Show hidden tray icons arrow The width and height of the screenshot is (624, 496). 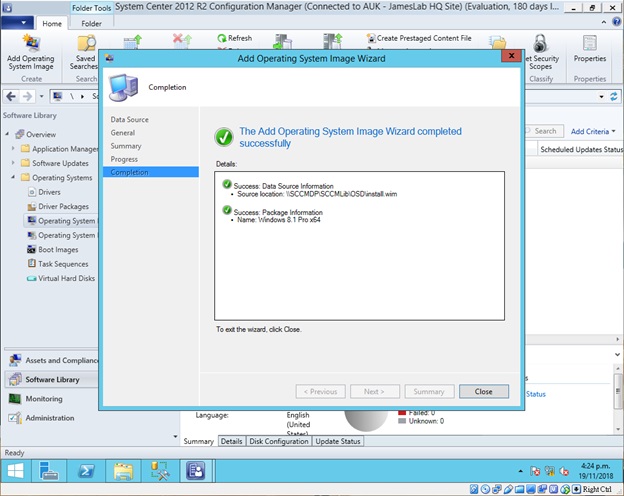(521, 471)
